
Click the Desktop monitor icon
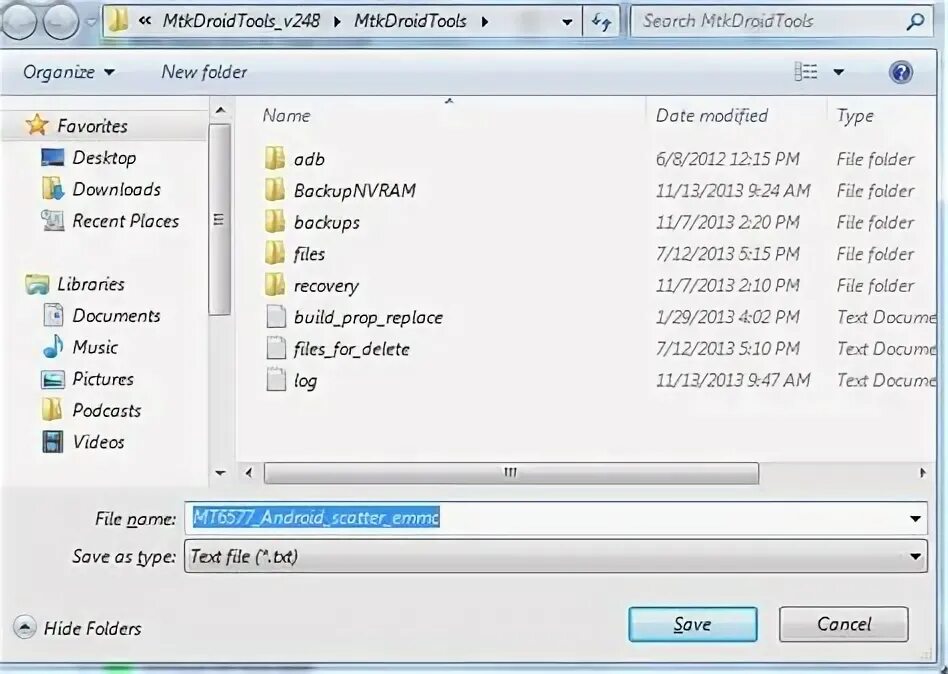(x=53, y=157)
